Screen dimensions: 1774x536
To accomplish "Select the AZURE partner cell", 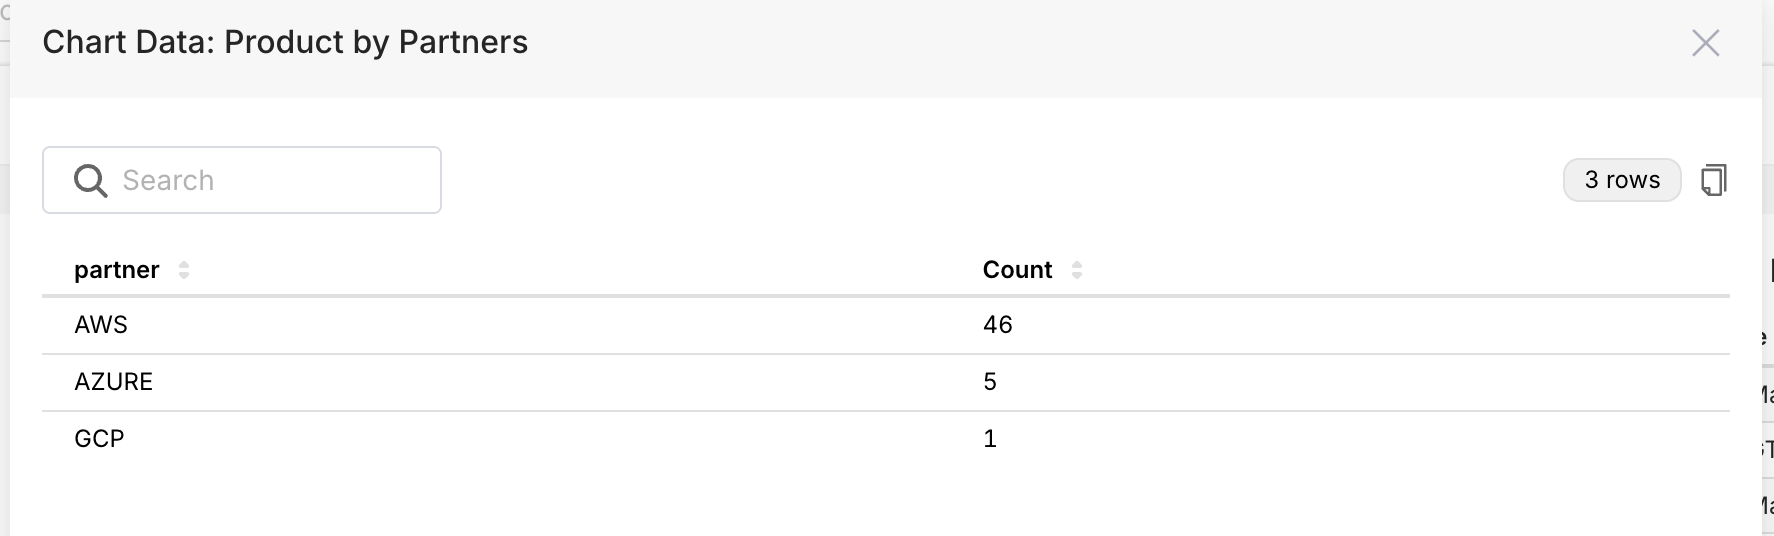I will point(113,382).
